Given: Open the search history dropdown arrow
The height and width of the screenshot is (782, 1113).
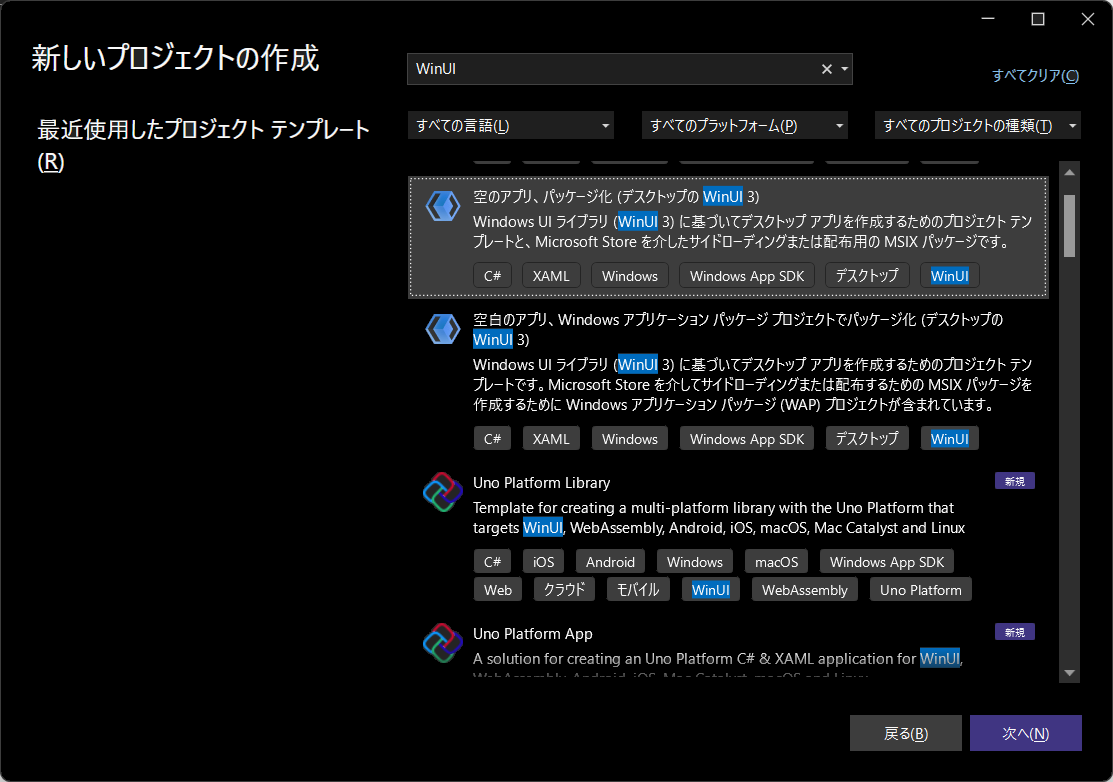Looking at the screenshot, I should click(845, 69).
